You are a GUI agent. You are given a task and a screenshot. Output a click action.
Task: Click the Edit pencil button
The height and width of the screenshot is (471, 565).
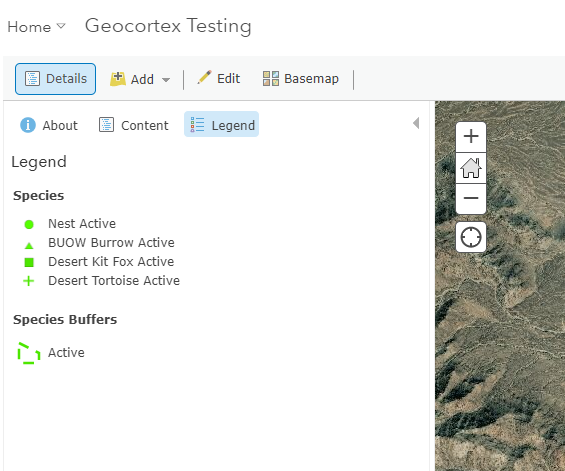click(219, 78)
